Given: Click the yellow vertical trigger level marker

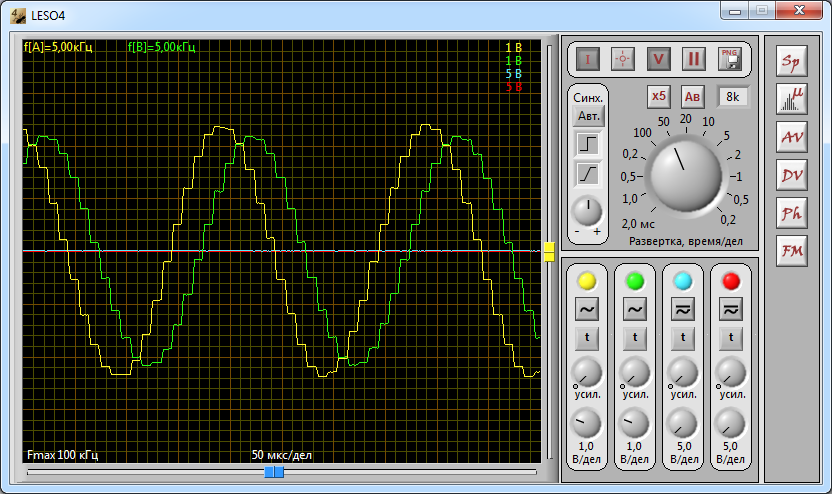Looking at the screenshot, I should pyautogui.click(x=549, y=252).
